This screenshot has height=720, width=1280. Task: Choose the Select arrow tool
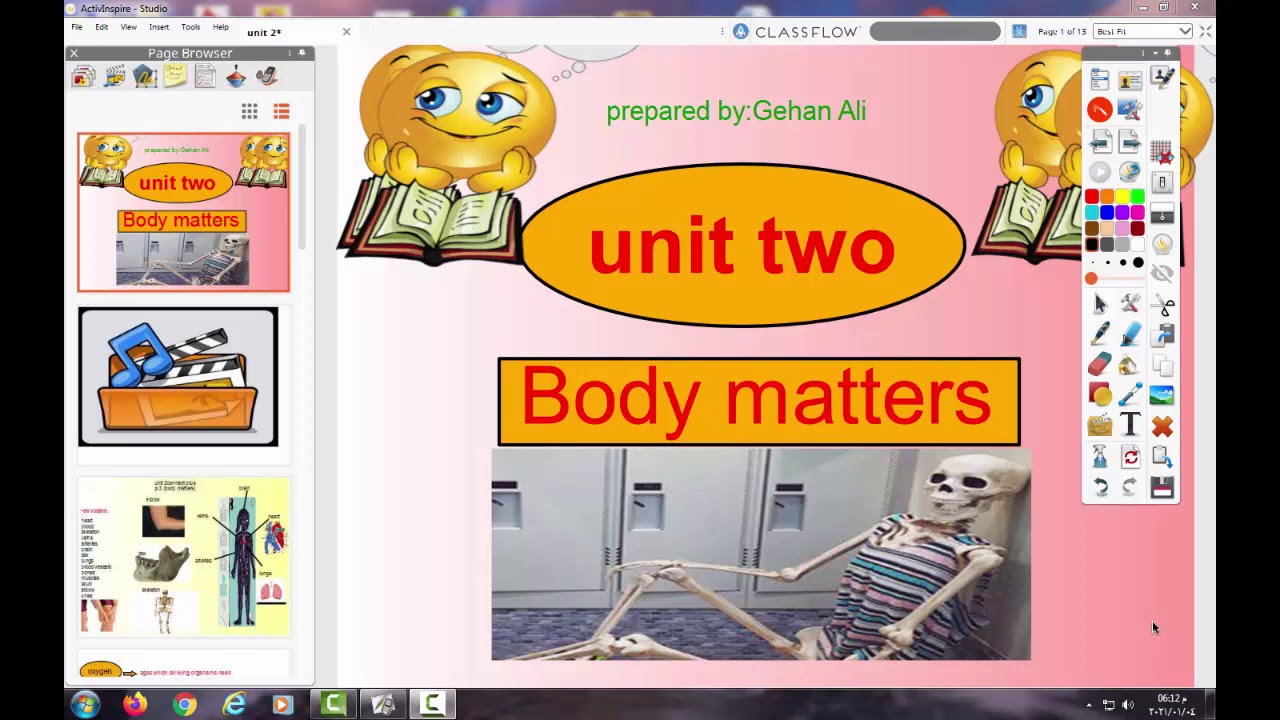pos(1099,304)
